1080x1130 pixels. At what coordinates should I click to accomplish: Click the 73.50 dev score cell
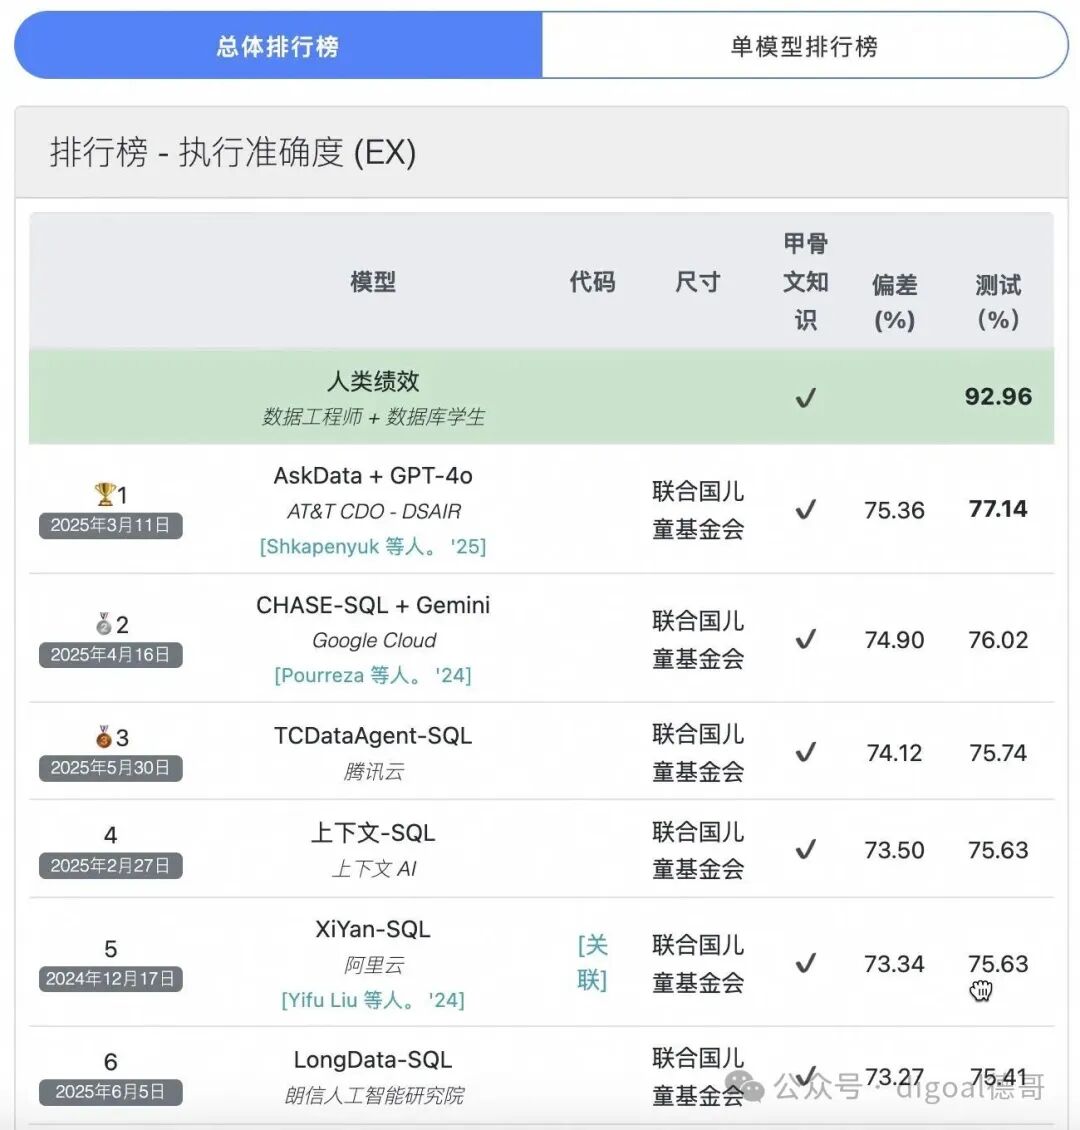894,850
